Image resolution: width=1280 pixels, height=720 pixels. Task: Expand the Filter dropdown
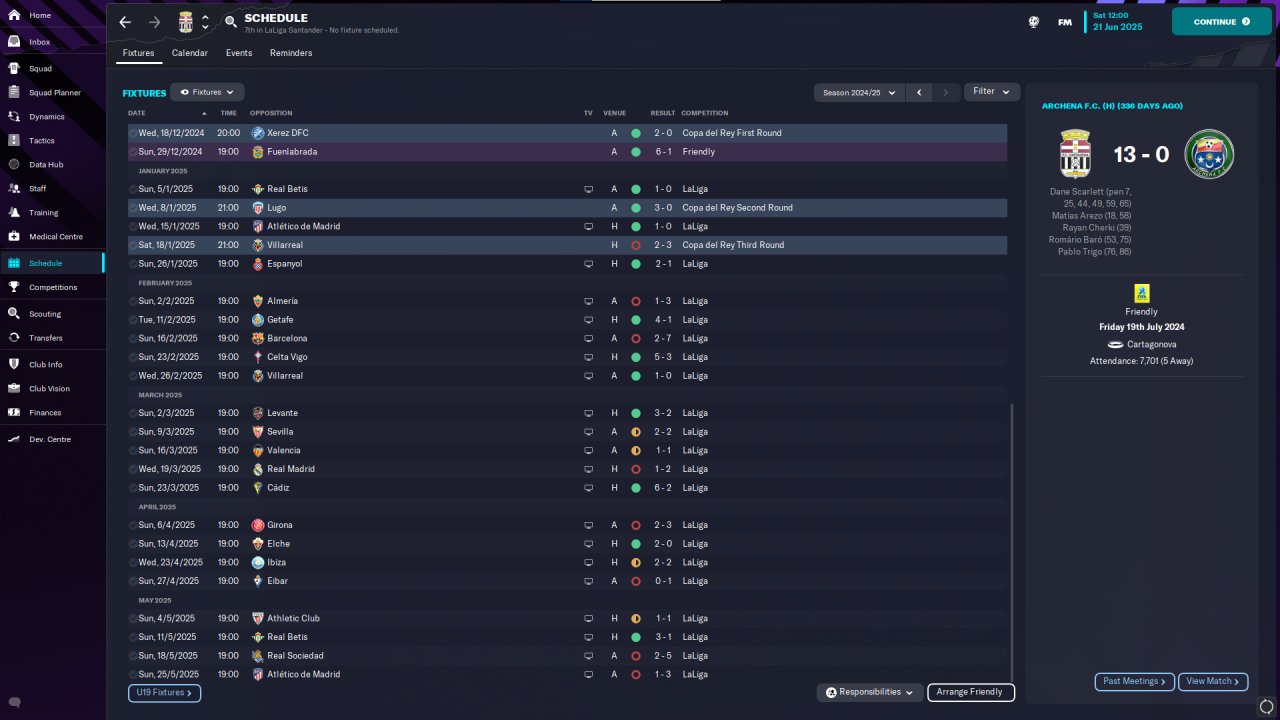(x=992, y=92)
